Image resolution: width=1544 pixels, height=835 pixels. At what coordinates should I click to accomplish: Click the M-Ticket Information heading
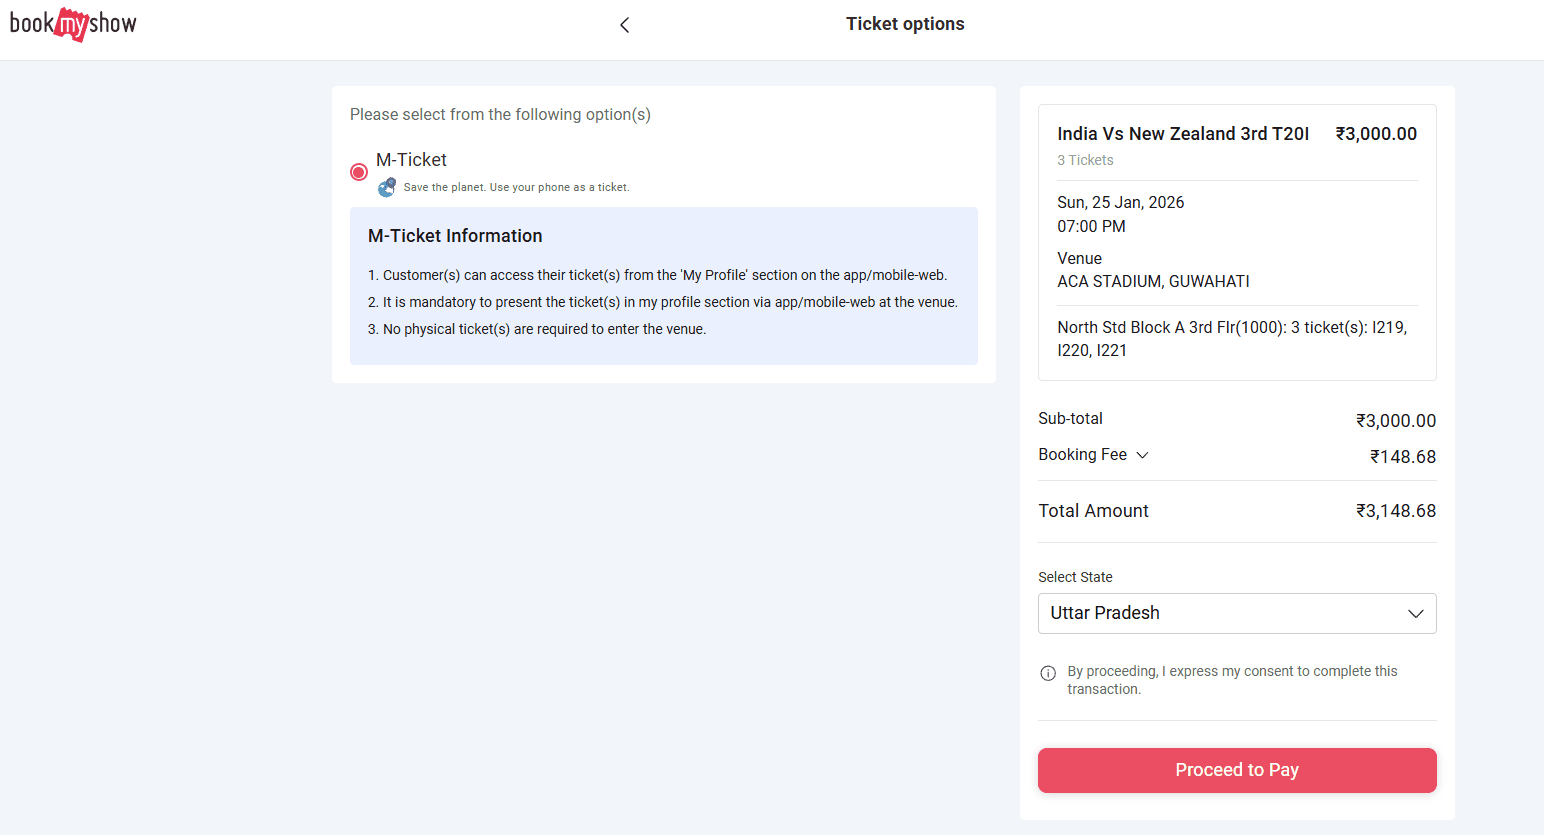click(x=455, y=236)
